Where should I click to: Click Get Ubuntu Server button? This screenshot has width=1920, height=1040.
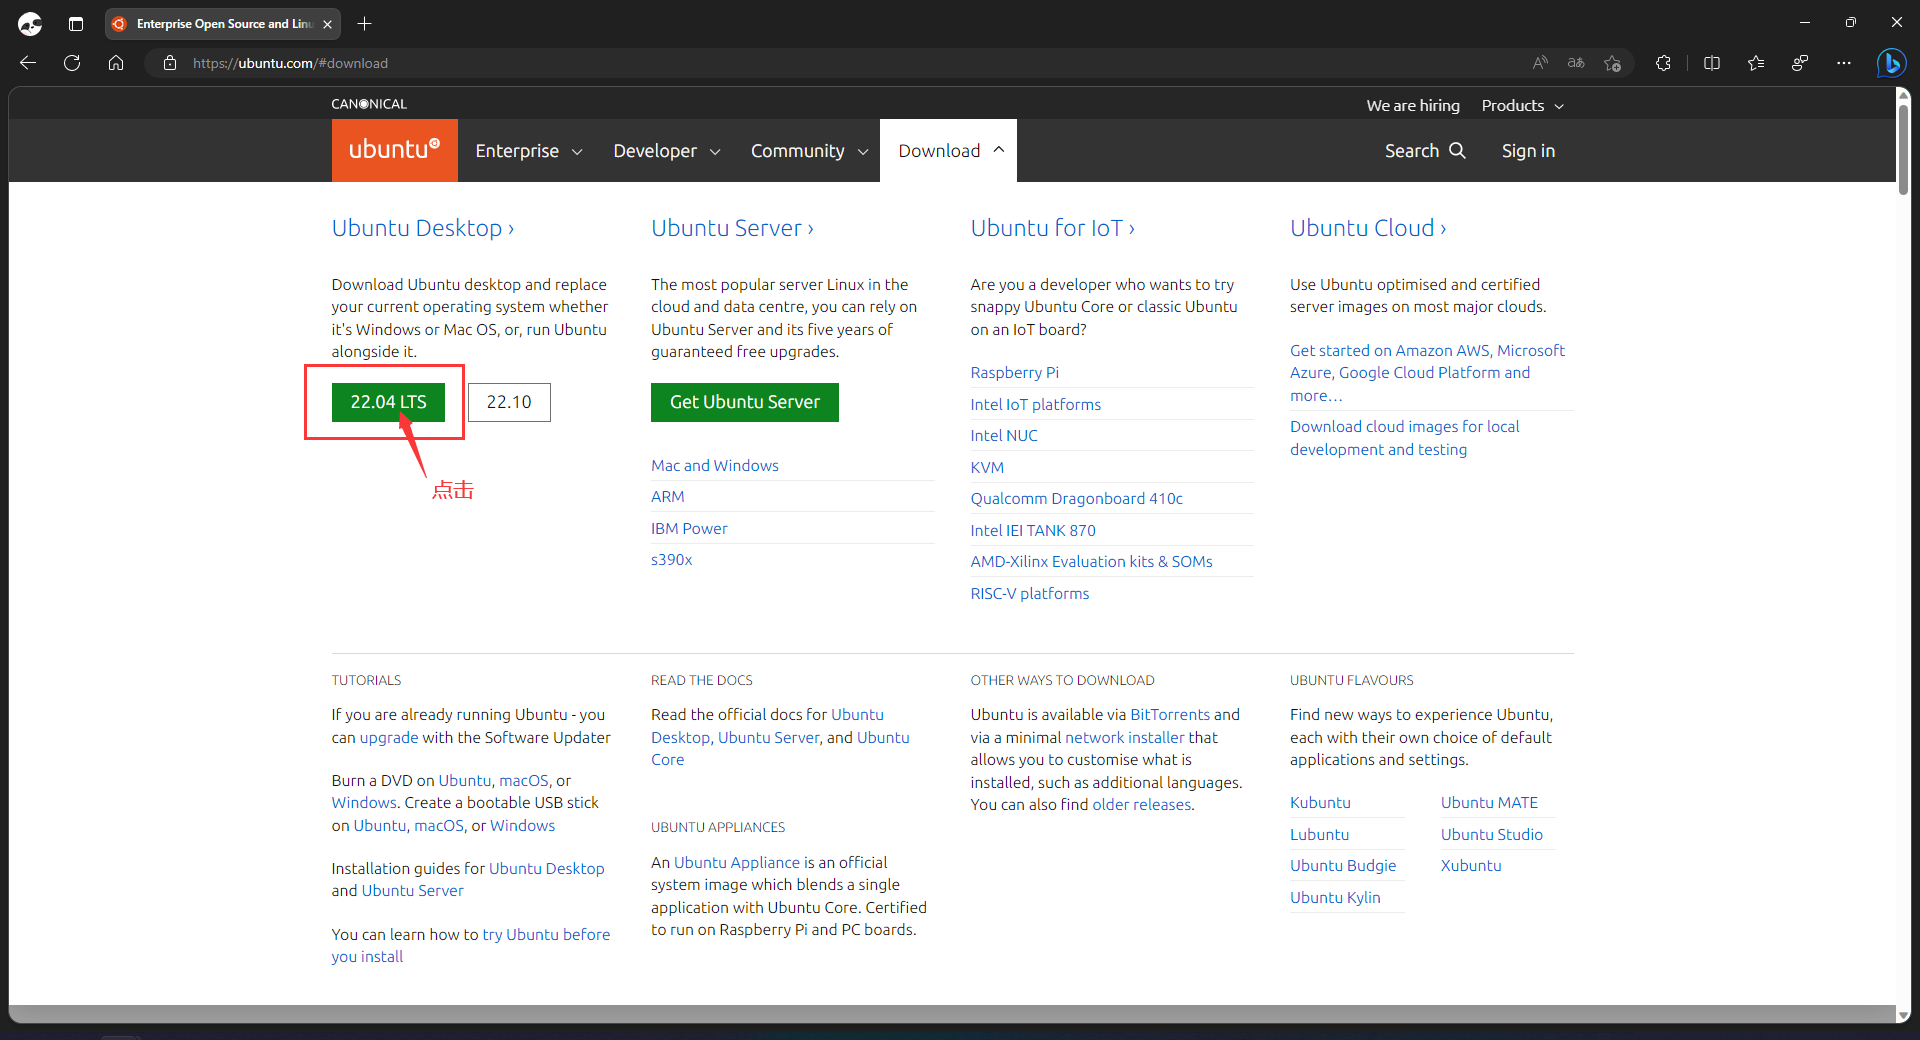(x=745, y=402)
